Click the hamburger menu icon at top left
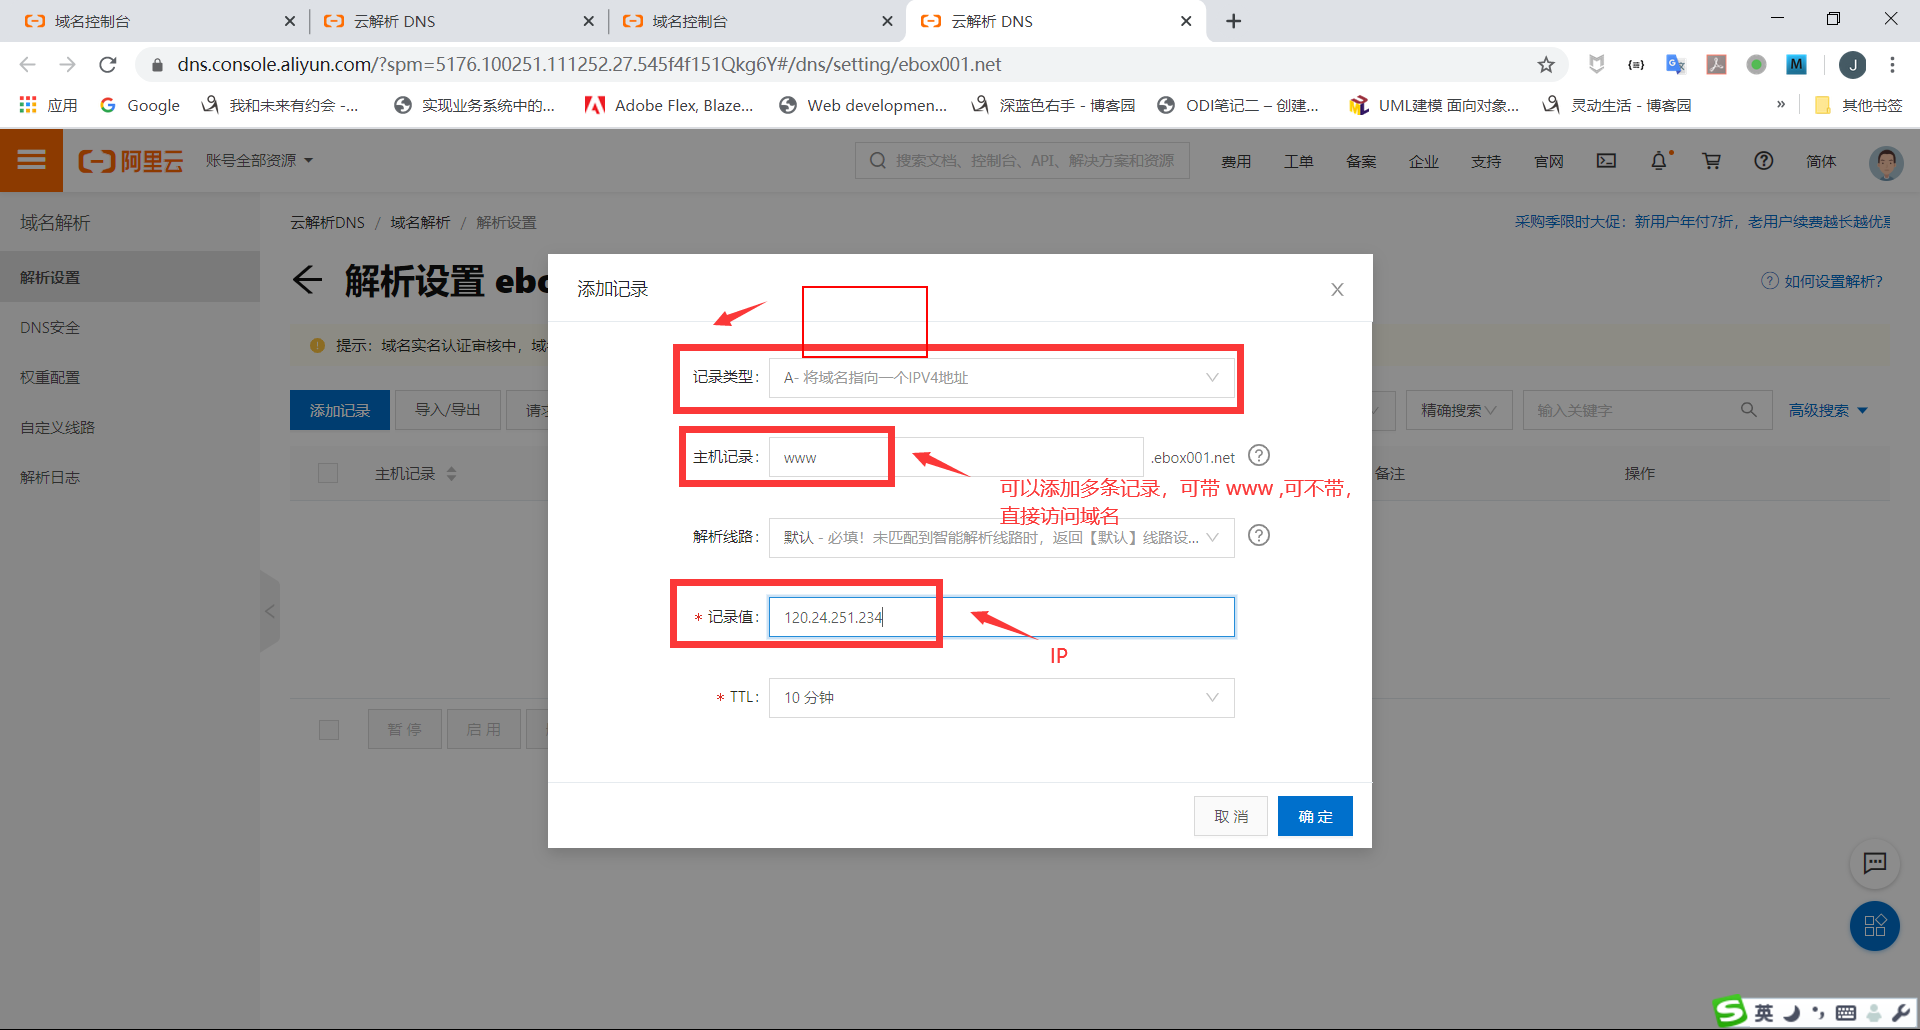Screen dimensions: 1920x1030 coord(31,160)
